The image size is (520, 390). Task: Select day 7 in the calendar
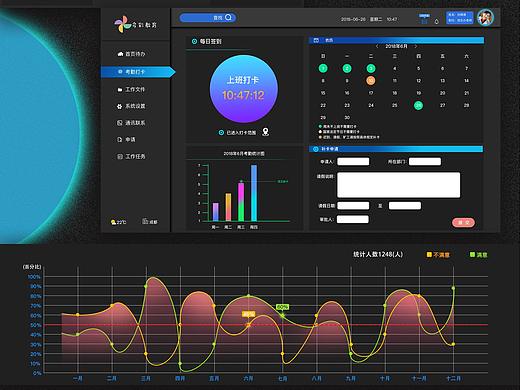pos(466,68)
